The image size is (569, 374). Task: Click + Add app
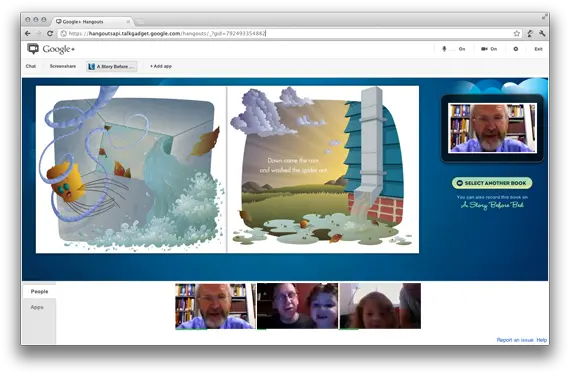pyautogui.click(x=161, y=66)
